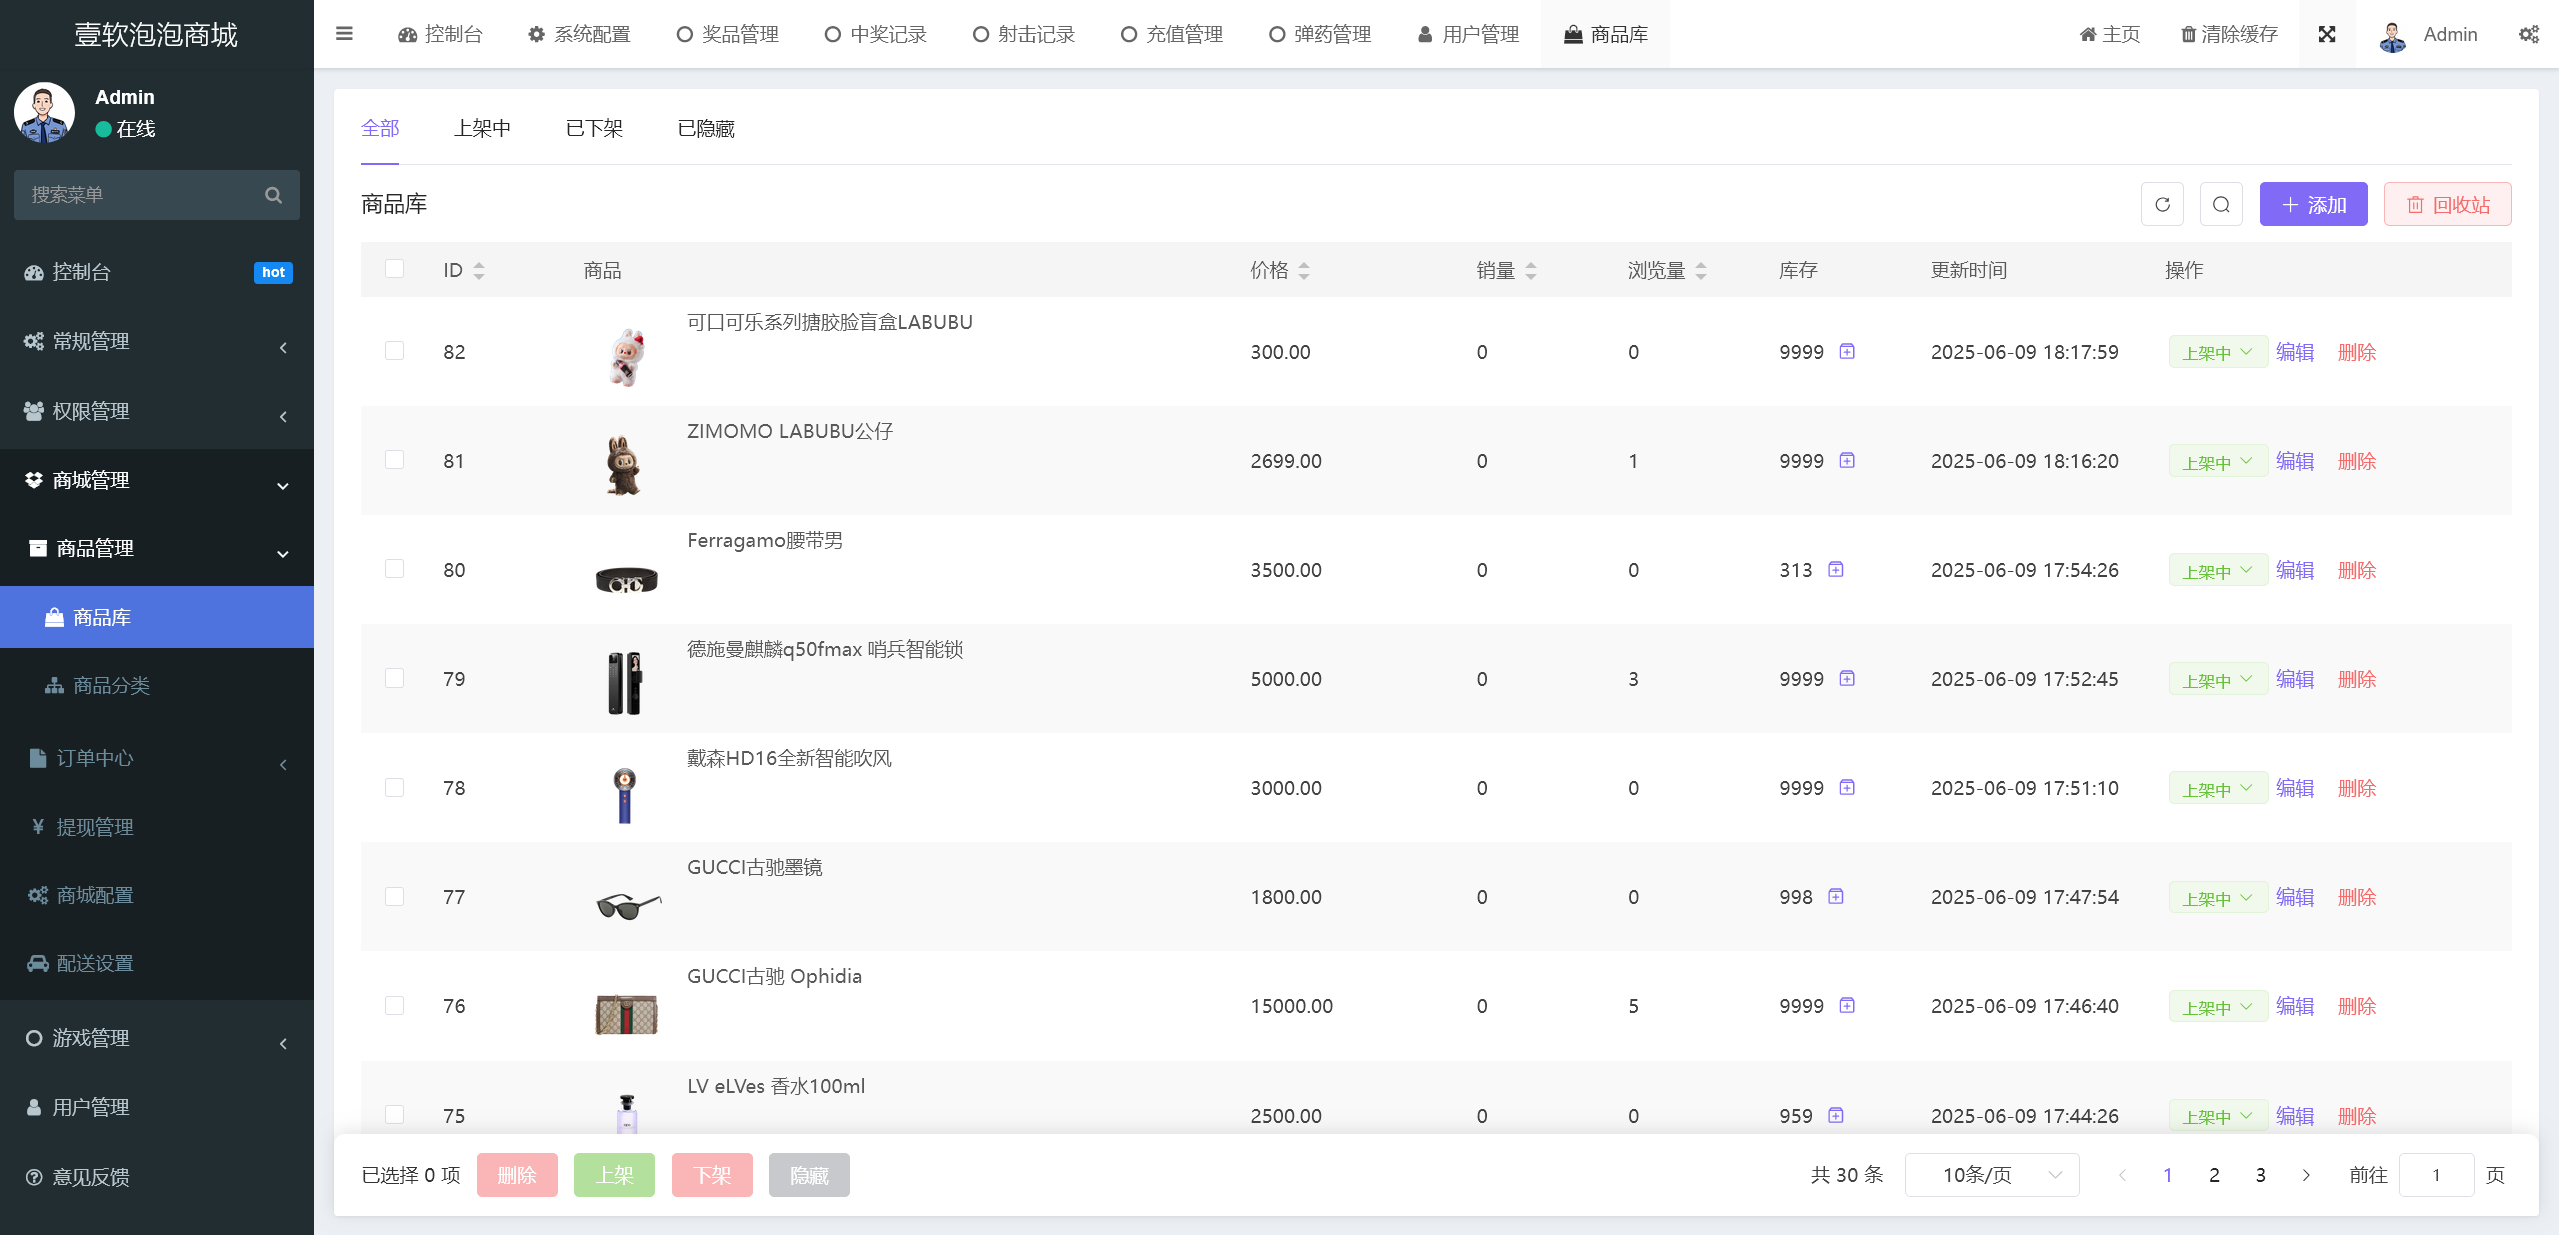This screenshot has height=1235, width=2559.
Task: Click the page number input field
Action: [x=2437, y=1174]
